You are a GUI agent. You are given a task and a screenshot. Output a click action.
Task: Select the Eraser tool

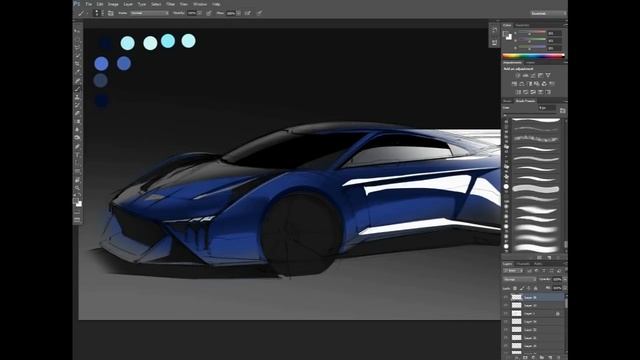[x=77, y=113]
